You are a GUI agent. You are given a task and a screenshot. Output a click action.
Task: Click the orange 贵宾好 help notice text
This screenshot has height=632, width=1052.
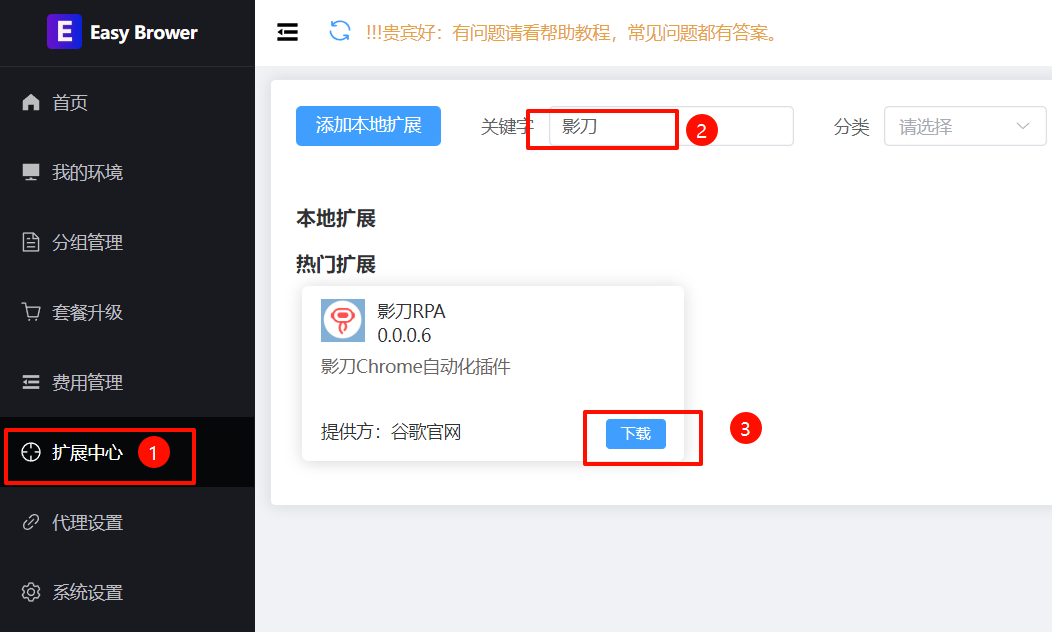(x=574, y=32)
